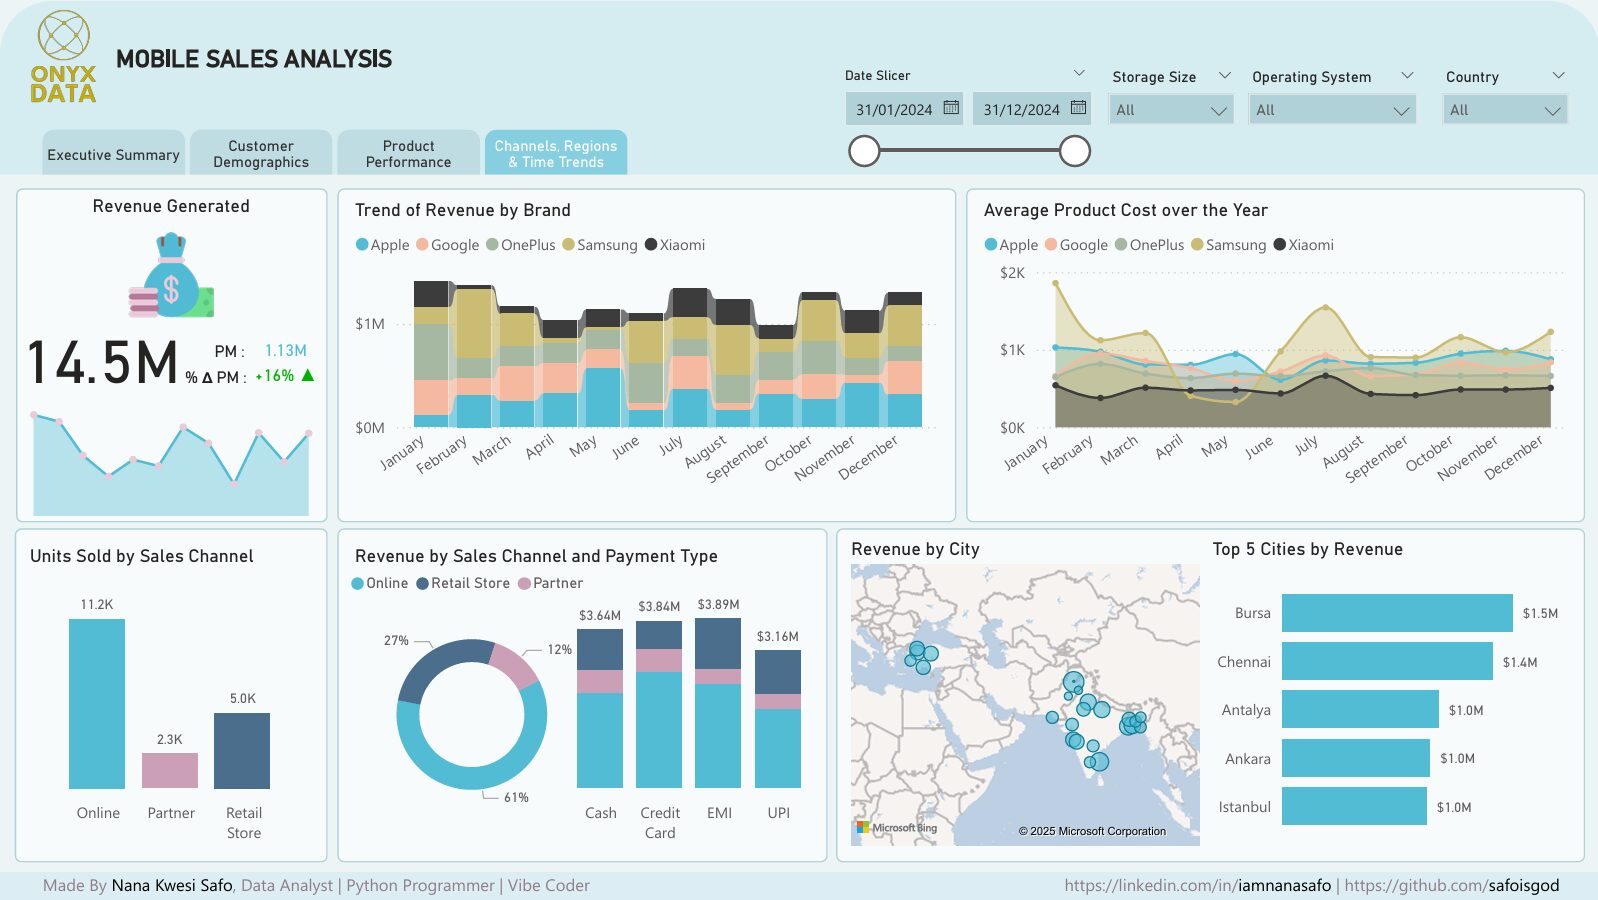Viewport: 1598px width, 900px height.
Task: Select Google legend in Trend of Revenue
Action: coord(448,245)
